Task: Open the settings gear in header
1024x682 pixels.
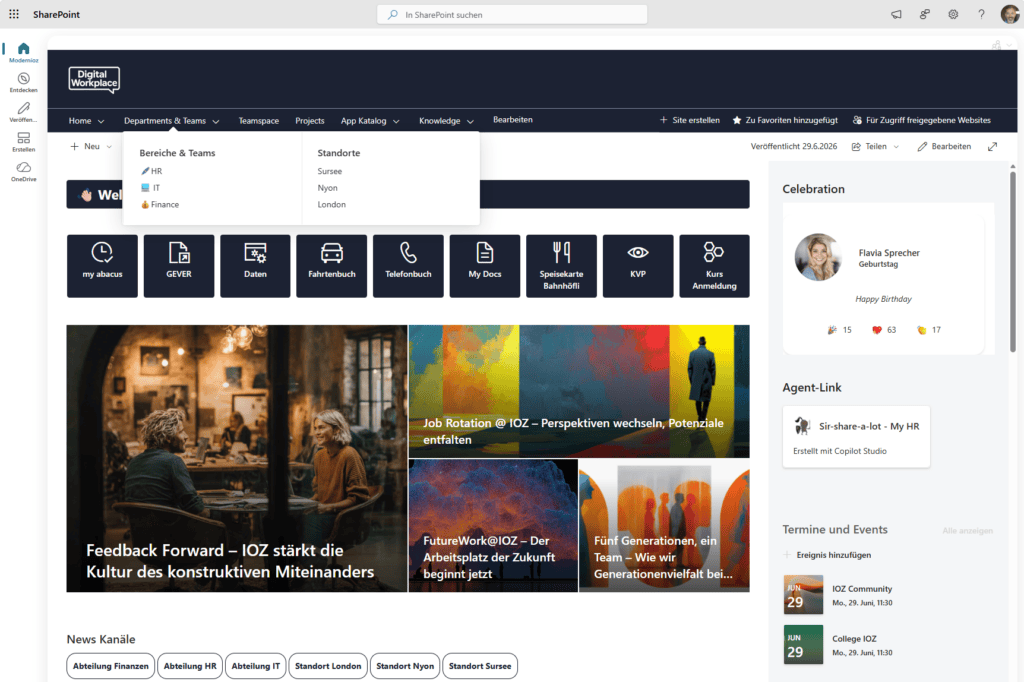Action: tap(953, 14)
